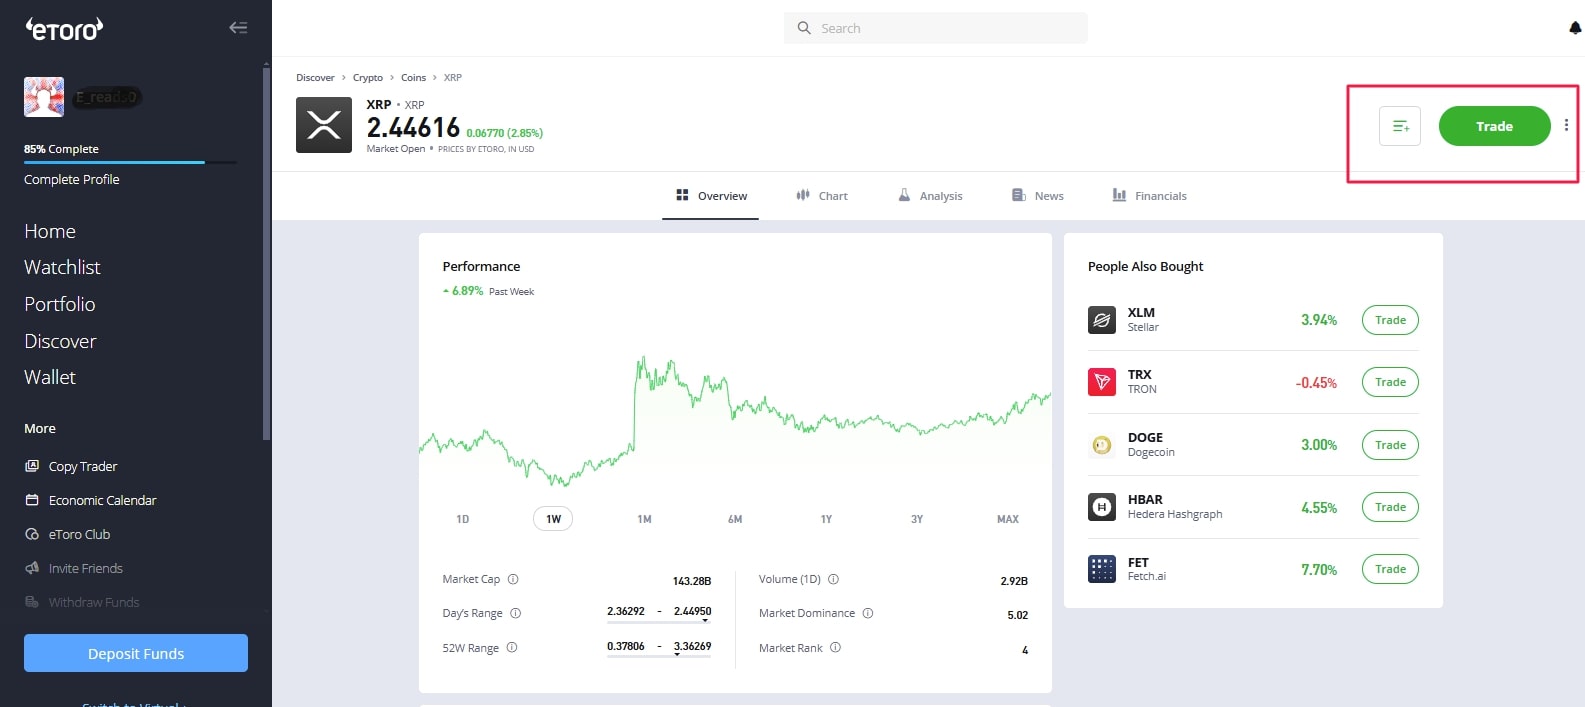Collapse the sidebar with the arrow icon
1585x707 pixels.
[x=238, y=28]
